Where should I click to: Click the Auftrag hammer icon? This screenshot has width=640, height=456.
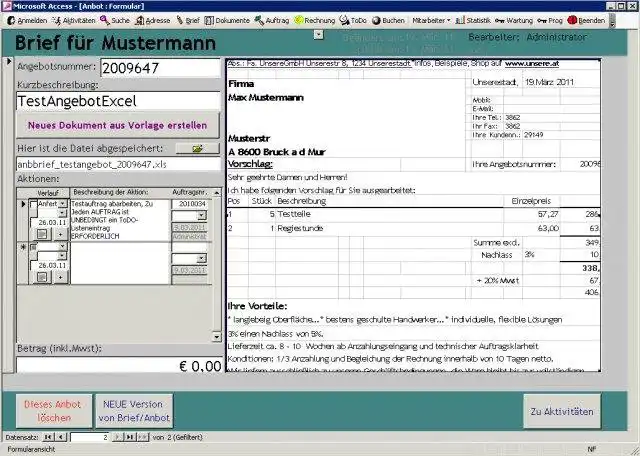259,20
